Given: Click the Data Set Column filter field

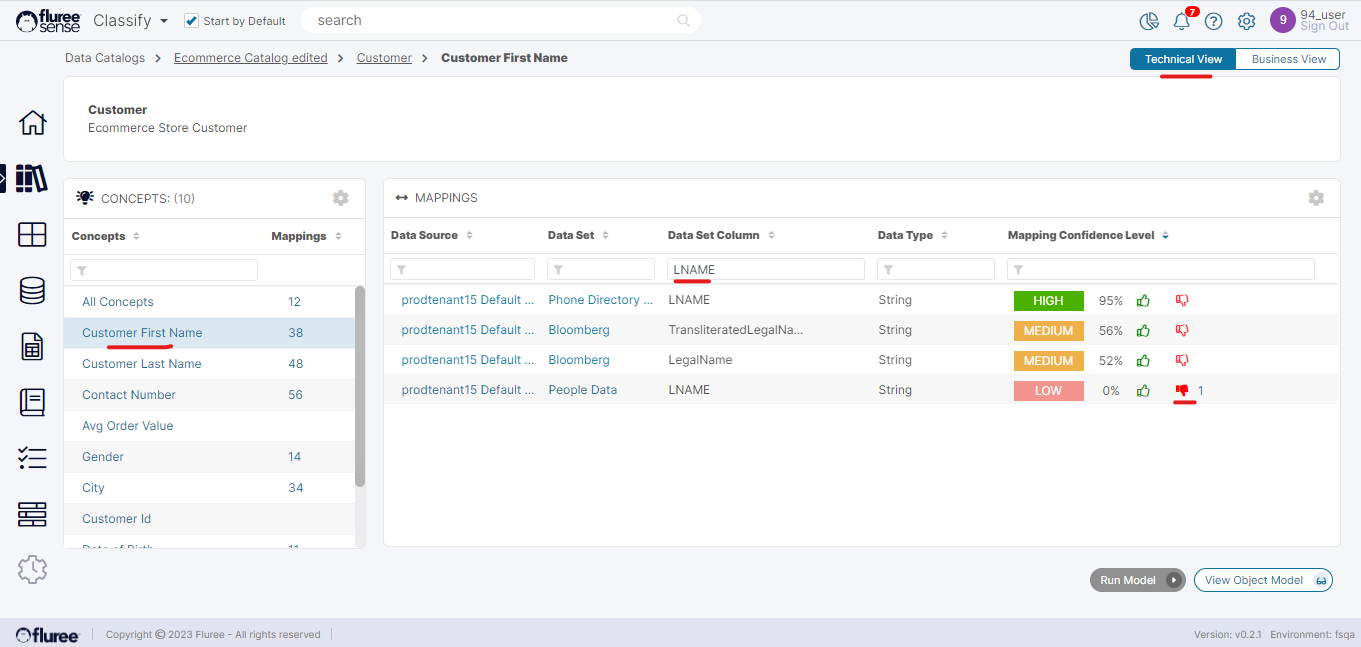Looking at the screenshot, I should [x=765, y=269].
